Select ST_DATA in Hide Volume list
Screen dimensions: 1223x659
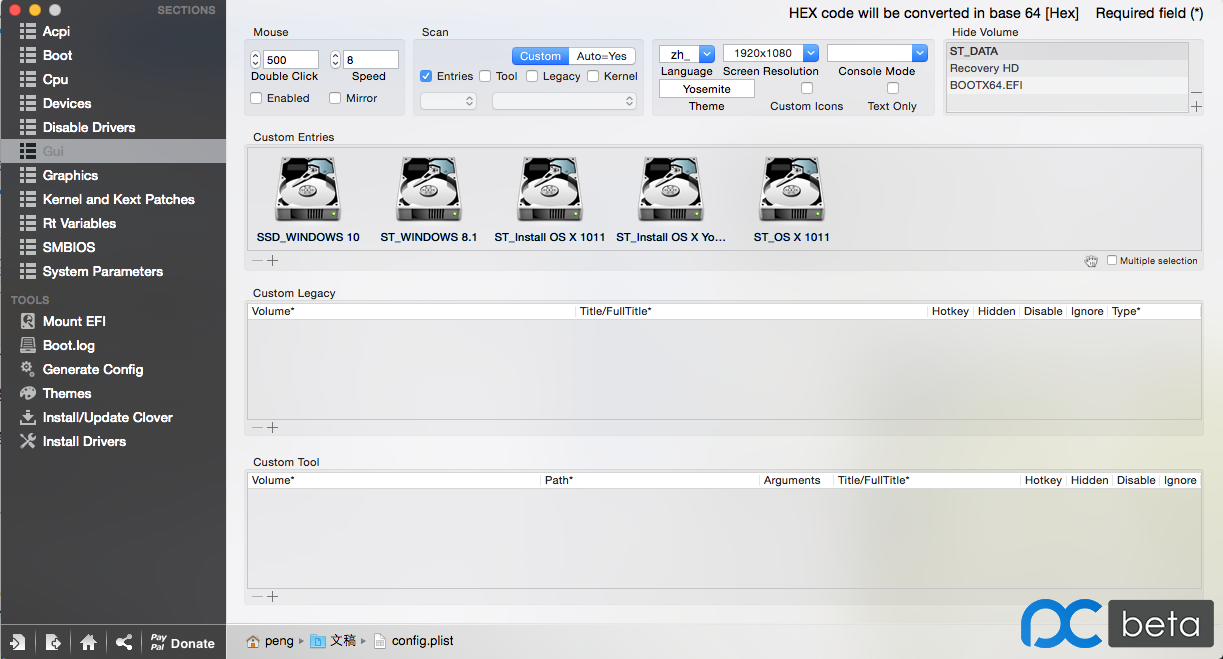coord(1067,51)
